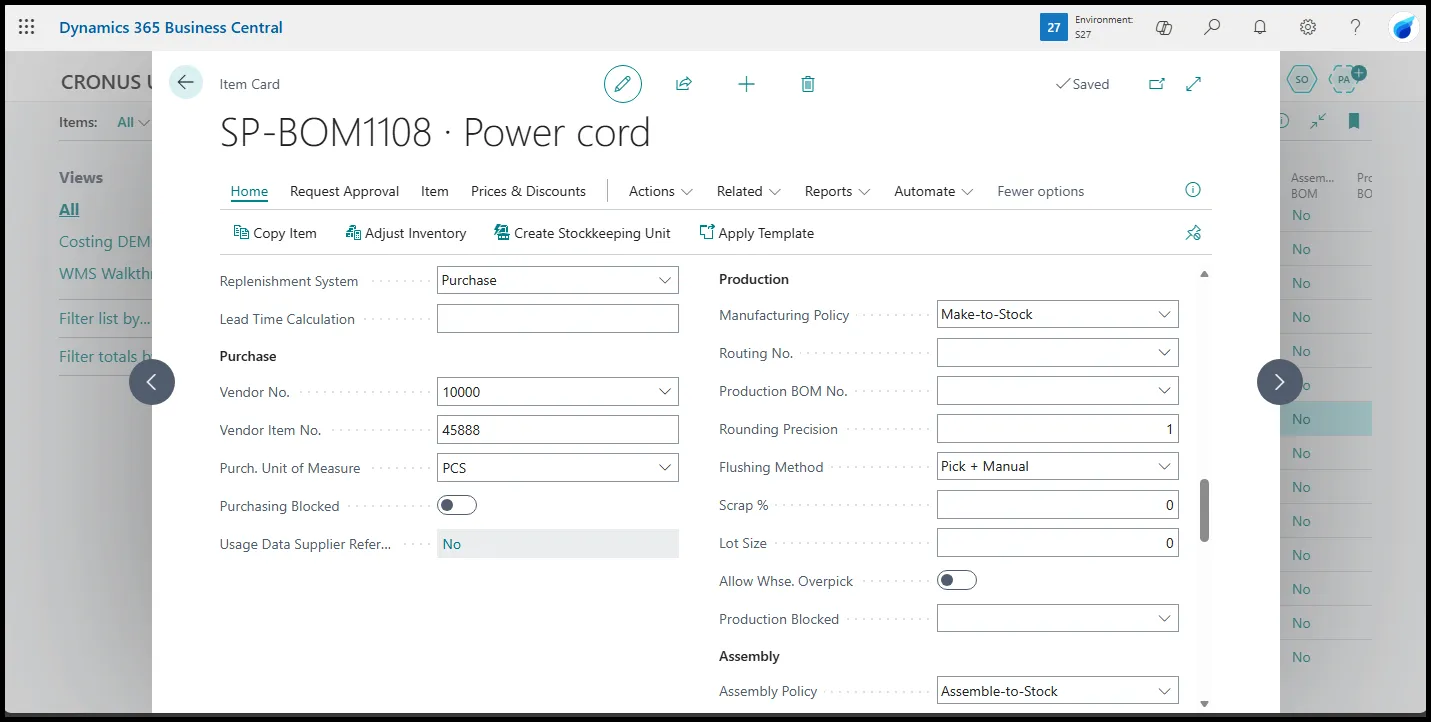
Task: Click Create Stockkeeping Unit action
Action: point(582,233)
